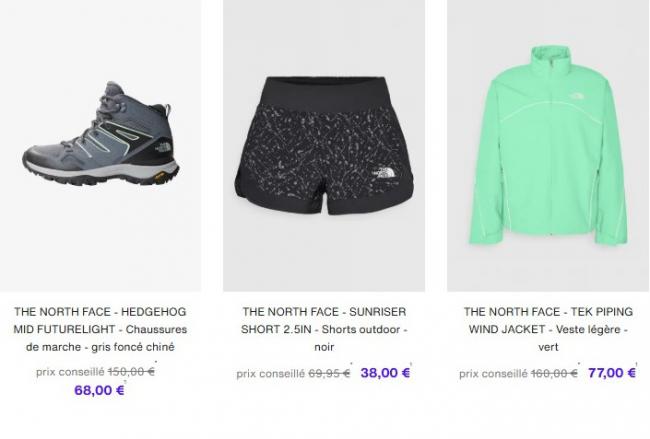The width and height of the screenshot is (650, 439).
Task: Click 'prix conseillé' label under the boot
Action: [70, 372]
